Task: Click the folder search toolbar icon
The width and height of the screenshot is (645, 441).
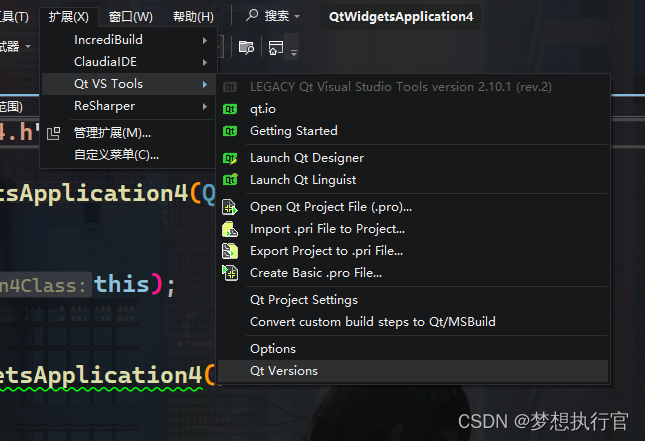Action: point(246,48)
